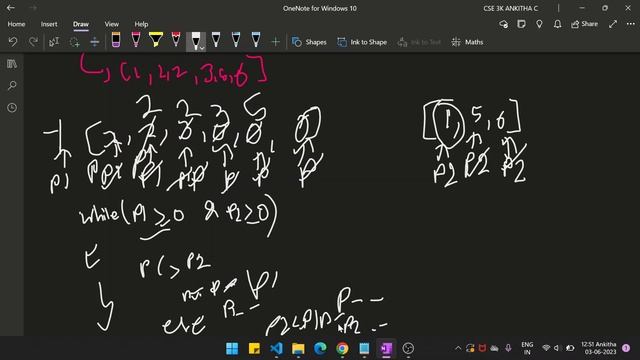Add a new pen with plus icon

[x=276, y=42]
